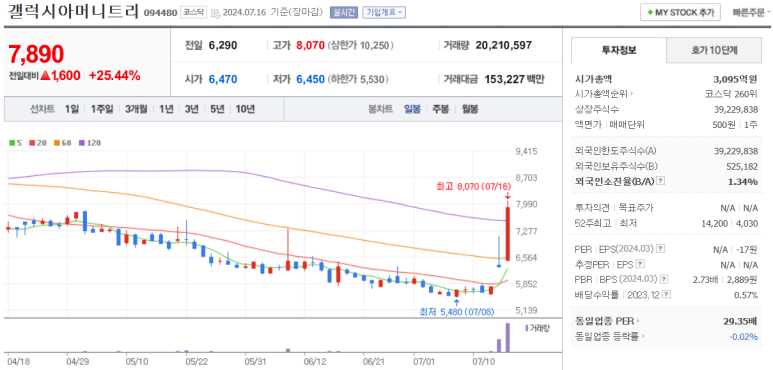Click the help icon beside PBR BPS (2024.03)

(x=664, y=279)
